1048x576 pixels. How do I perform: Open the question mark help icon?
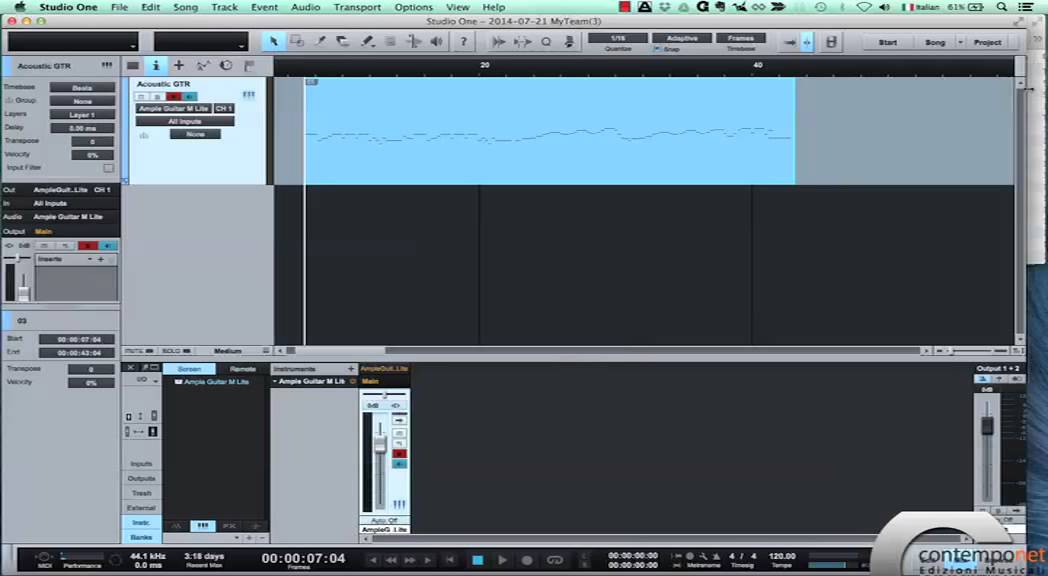[463, 41]
